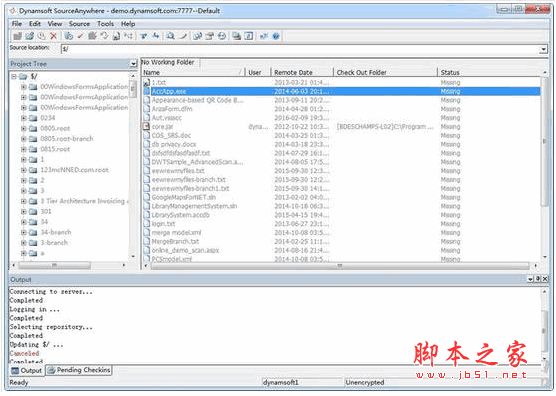Click the Check In toolbar icon

tap(92, 36)
